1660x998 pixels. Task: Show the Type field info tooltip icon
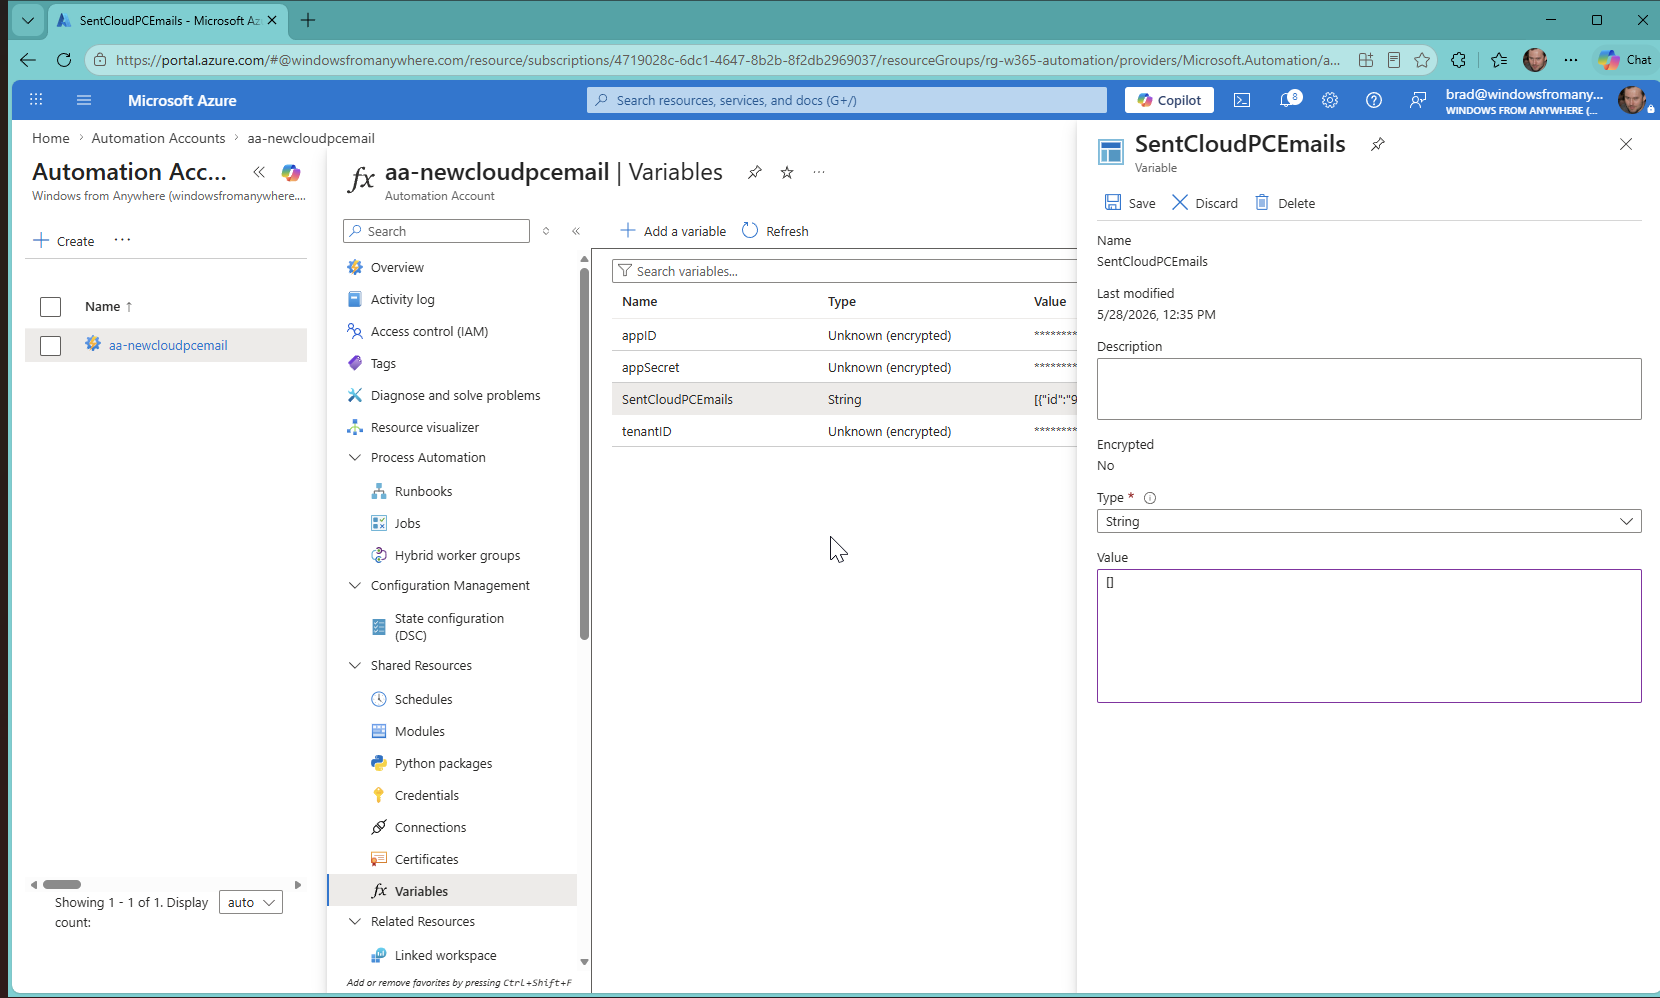coord(1150,498)
